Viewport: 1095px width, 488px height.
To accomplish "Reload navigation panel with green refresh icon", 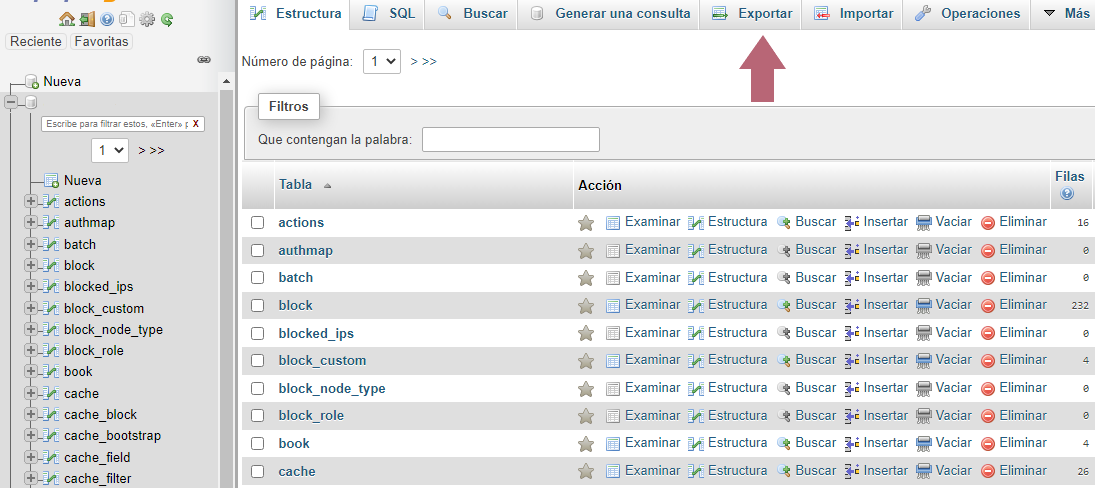I will click(167, 19).
